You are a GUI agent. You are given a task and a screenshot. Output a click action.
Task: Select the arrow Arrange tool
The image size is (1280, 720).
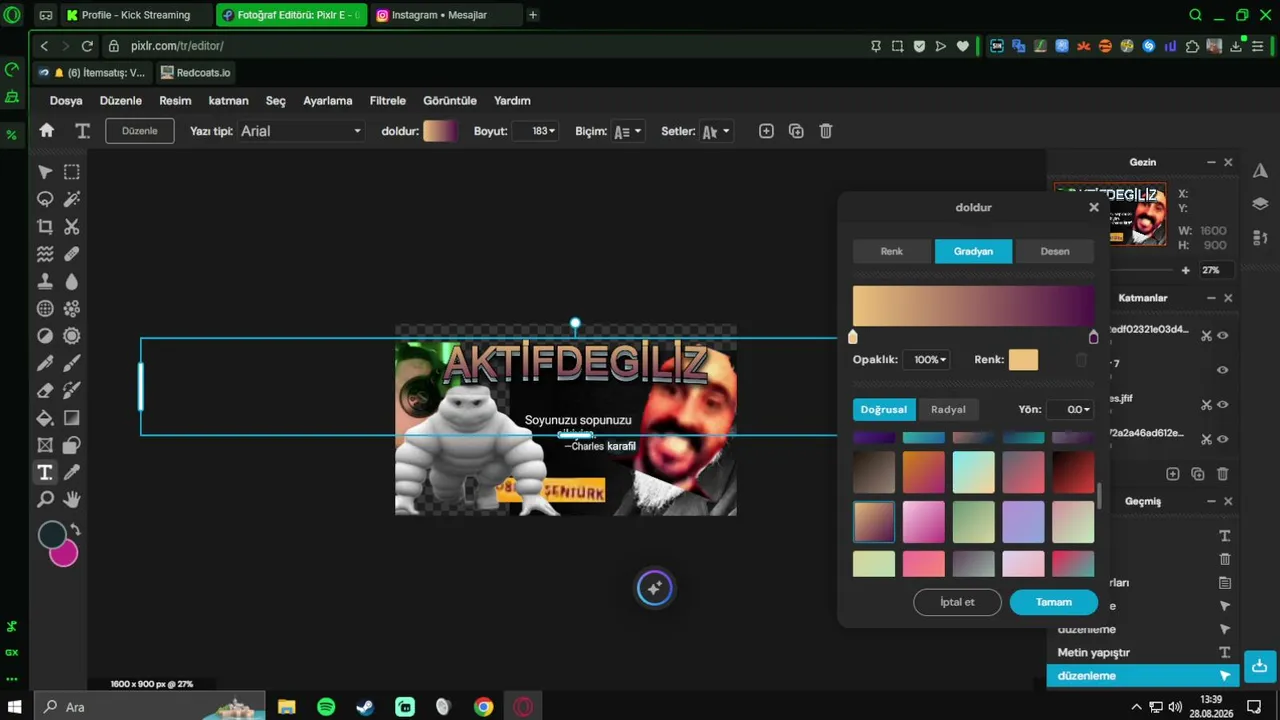tap(45, 172)
